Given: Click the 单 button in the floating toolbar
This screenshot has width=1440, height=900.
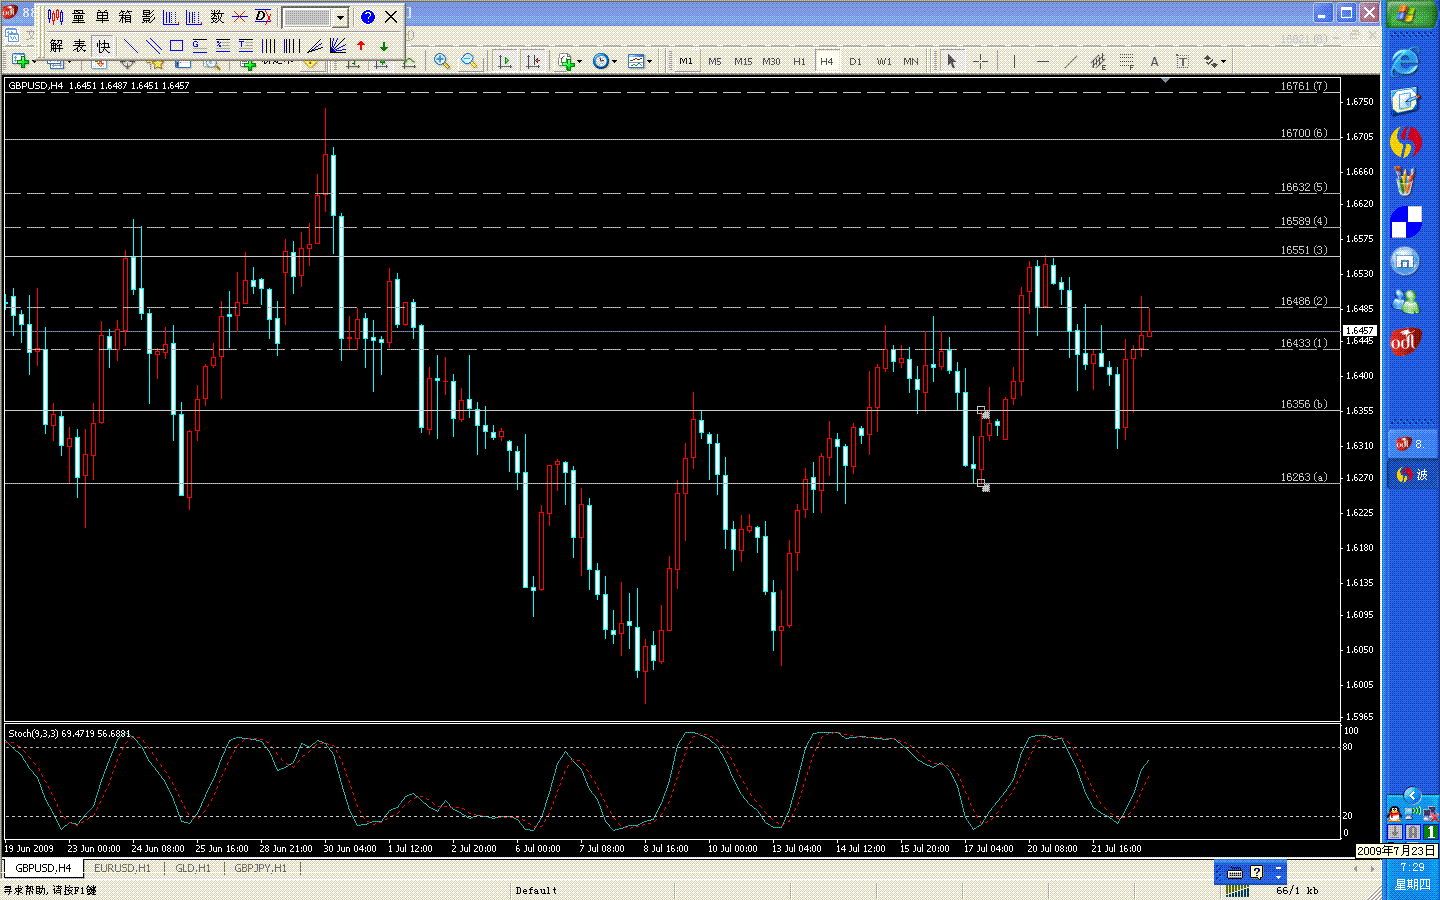Looking at the screenshot, I should [x=102, y=17].
